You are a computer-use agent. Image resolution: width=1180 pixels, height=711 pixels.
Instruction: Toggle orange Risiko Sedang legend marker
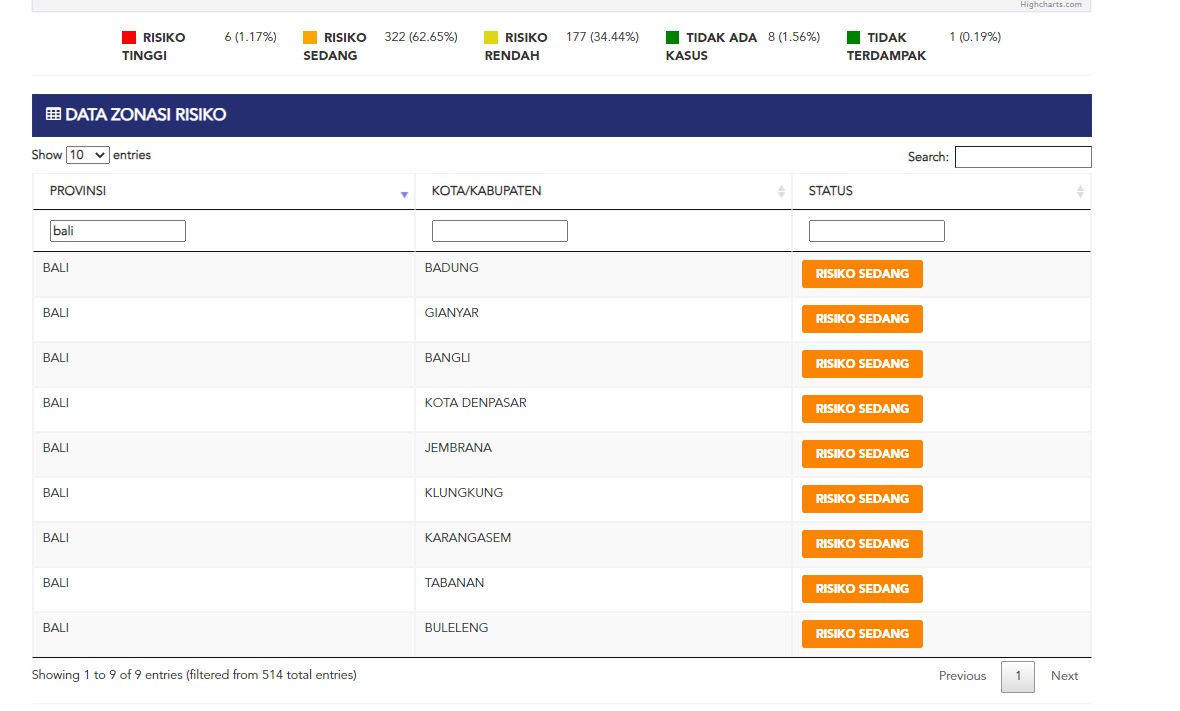click(x=310, y=38)
